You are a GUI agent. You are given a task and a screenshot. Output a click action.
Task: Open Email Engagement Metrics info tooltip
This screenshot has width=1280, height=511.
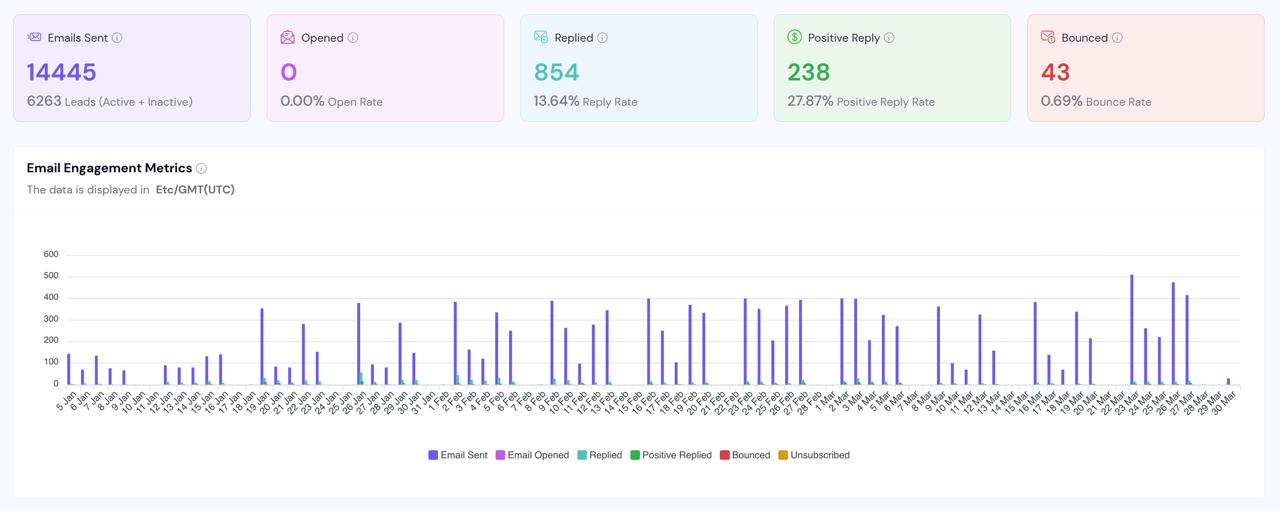tap(201, 169)
